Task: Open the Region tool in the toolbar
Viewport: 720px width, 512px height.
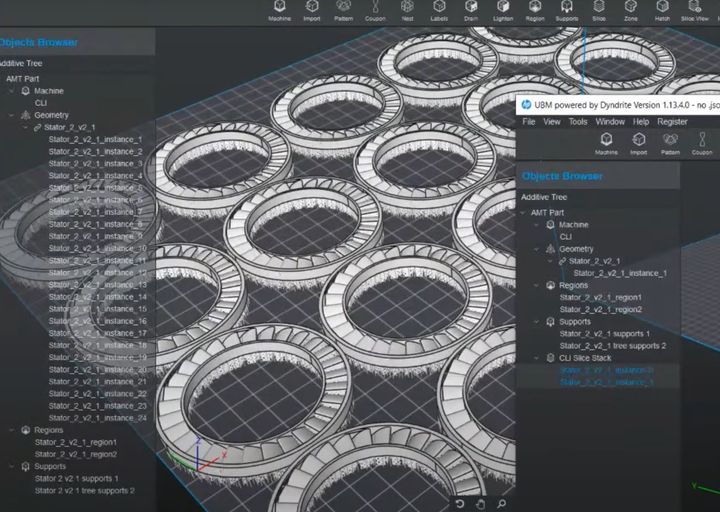Action: click(534, 8)
